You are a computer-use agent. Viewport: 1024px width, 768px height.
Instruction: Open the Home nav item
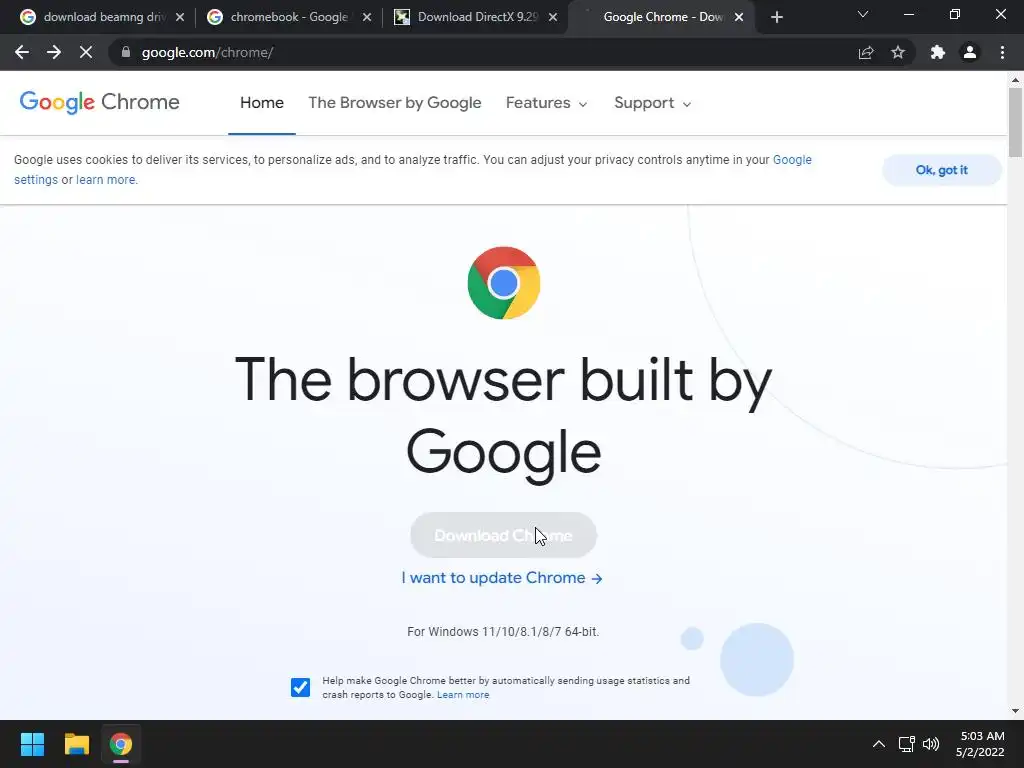262,103
